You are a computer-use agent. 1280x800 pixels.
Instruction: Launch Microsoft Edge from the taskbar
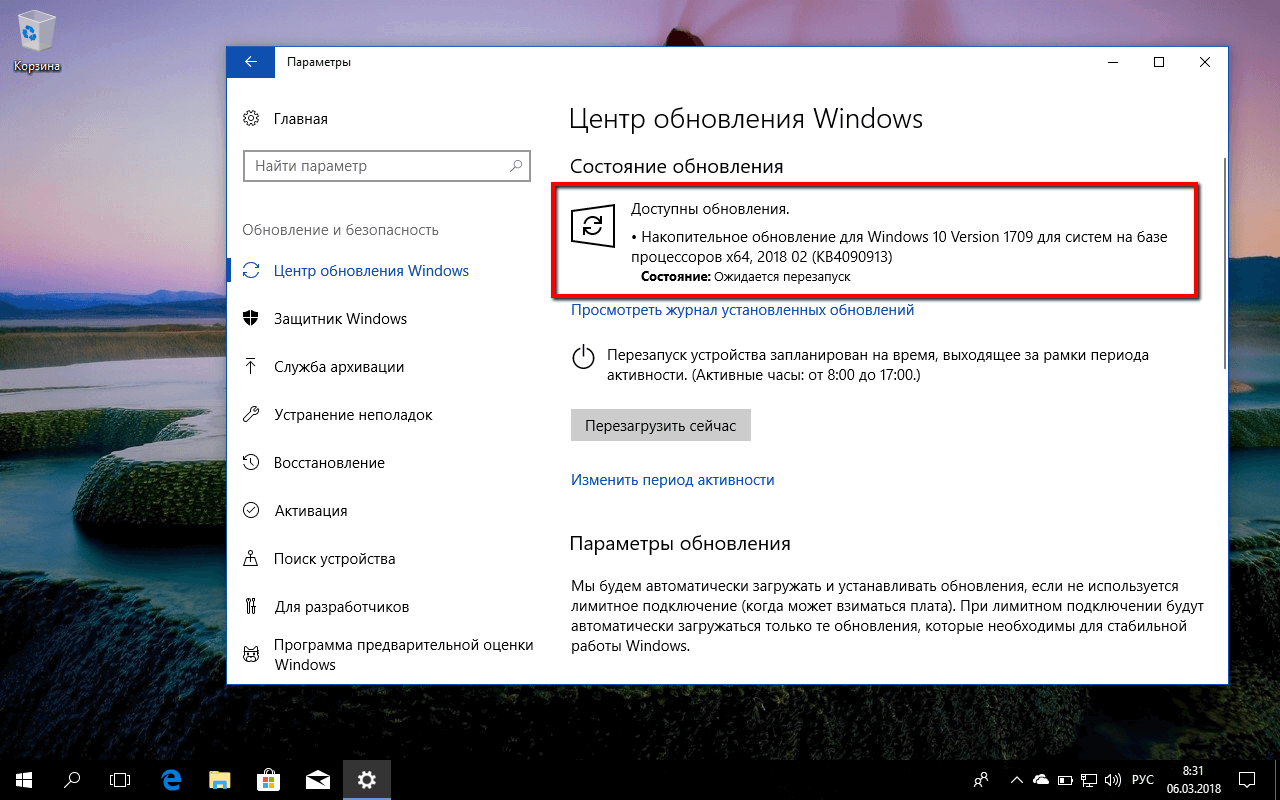click(x=170, y=779)
